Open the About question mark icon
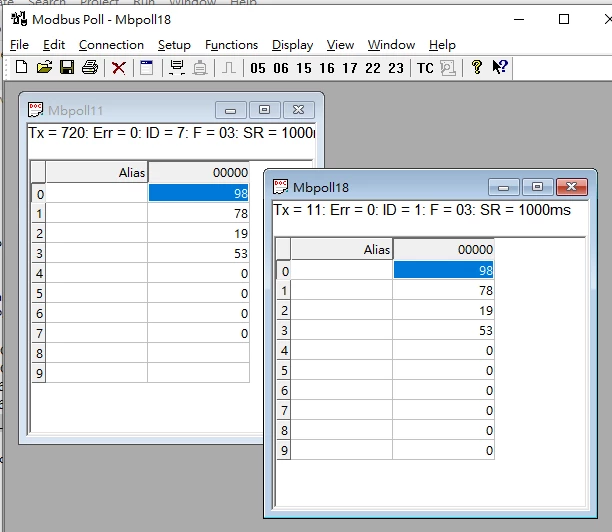Image resolution: width=612 pixels, height=532 pixels. [x=477, y=67]
